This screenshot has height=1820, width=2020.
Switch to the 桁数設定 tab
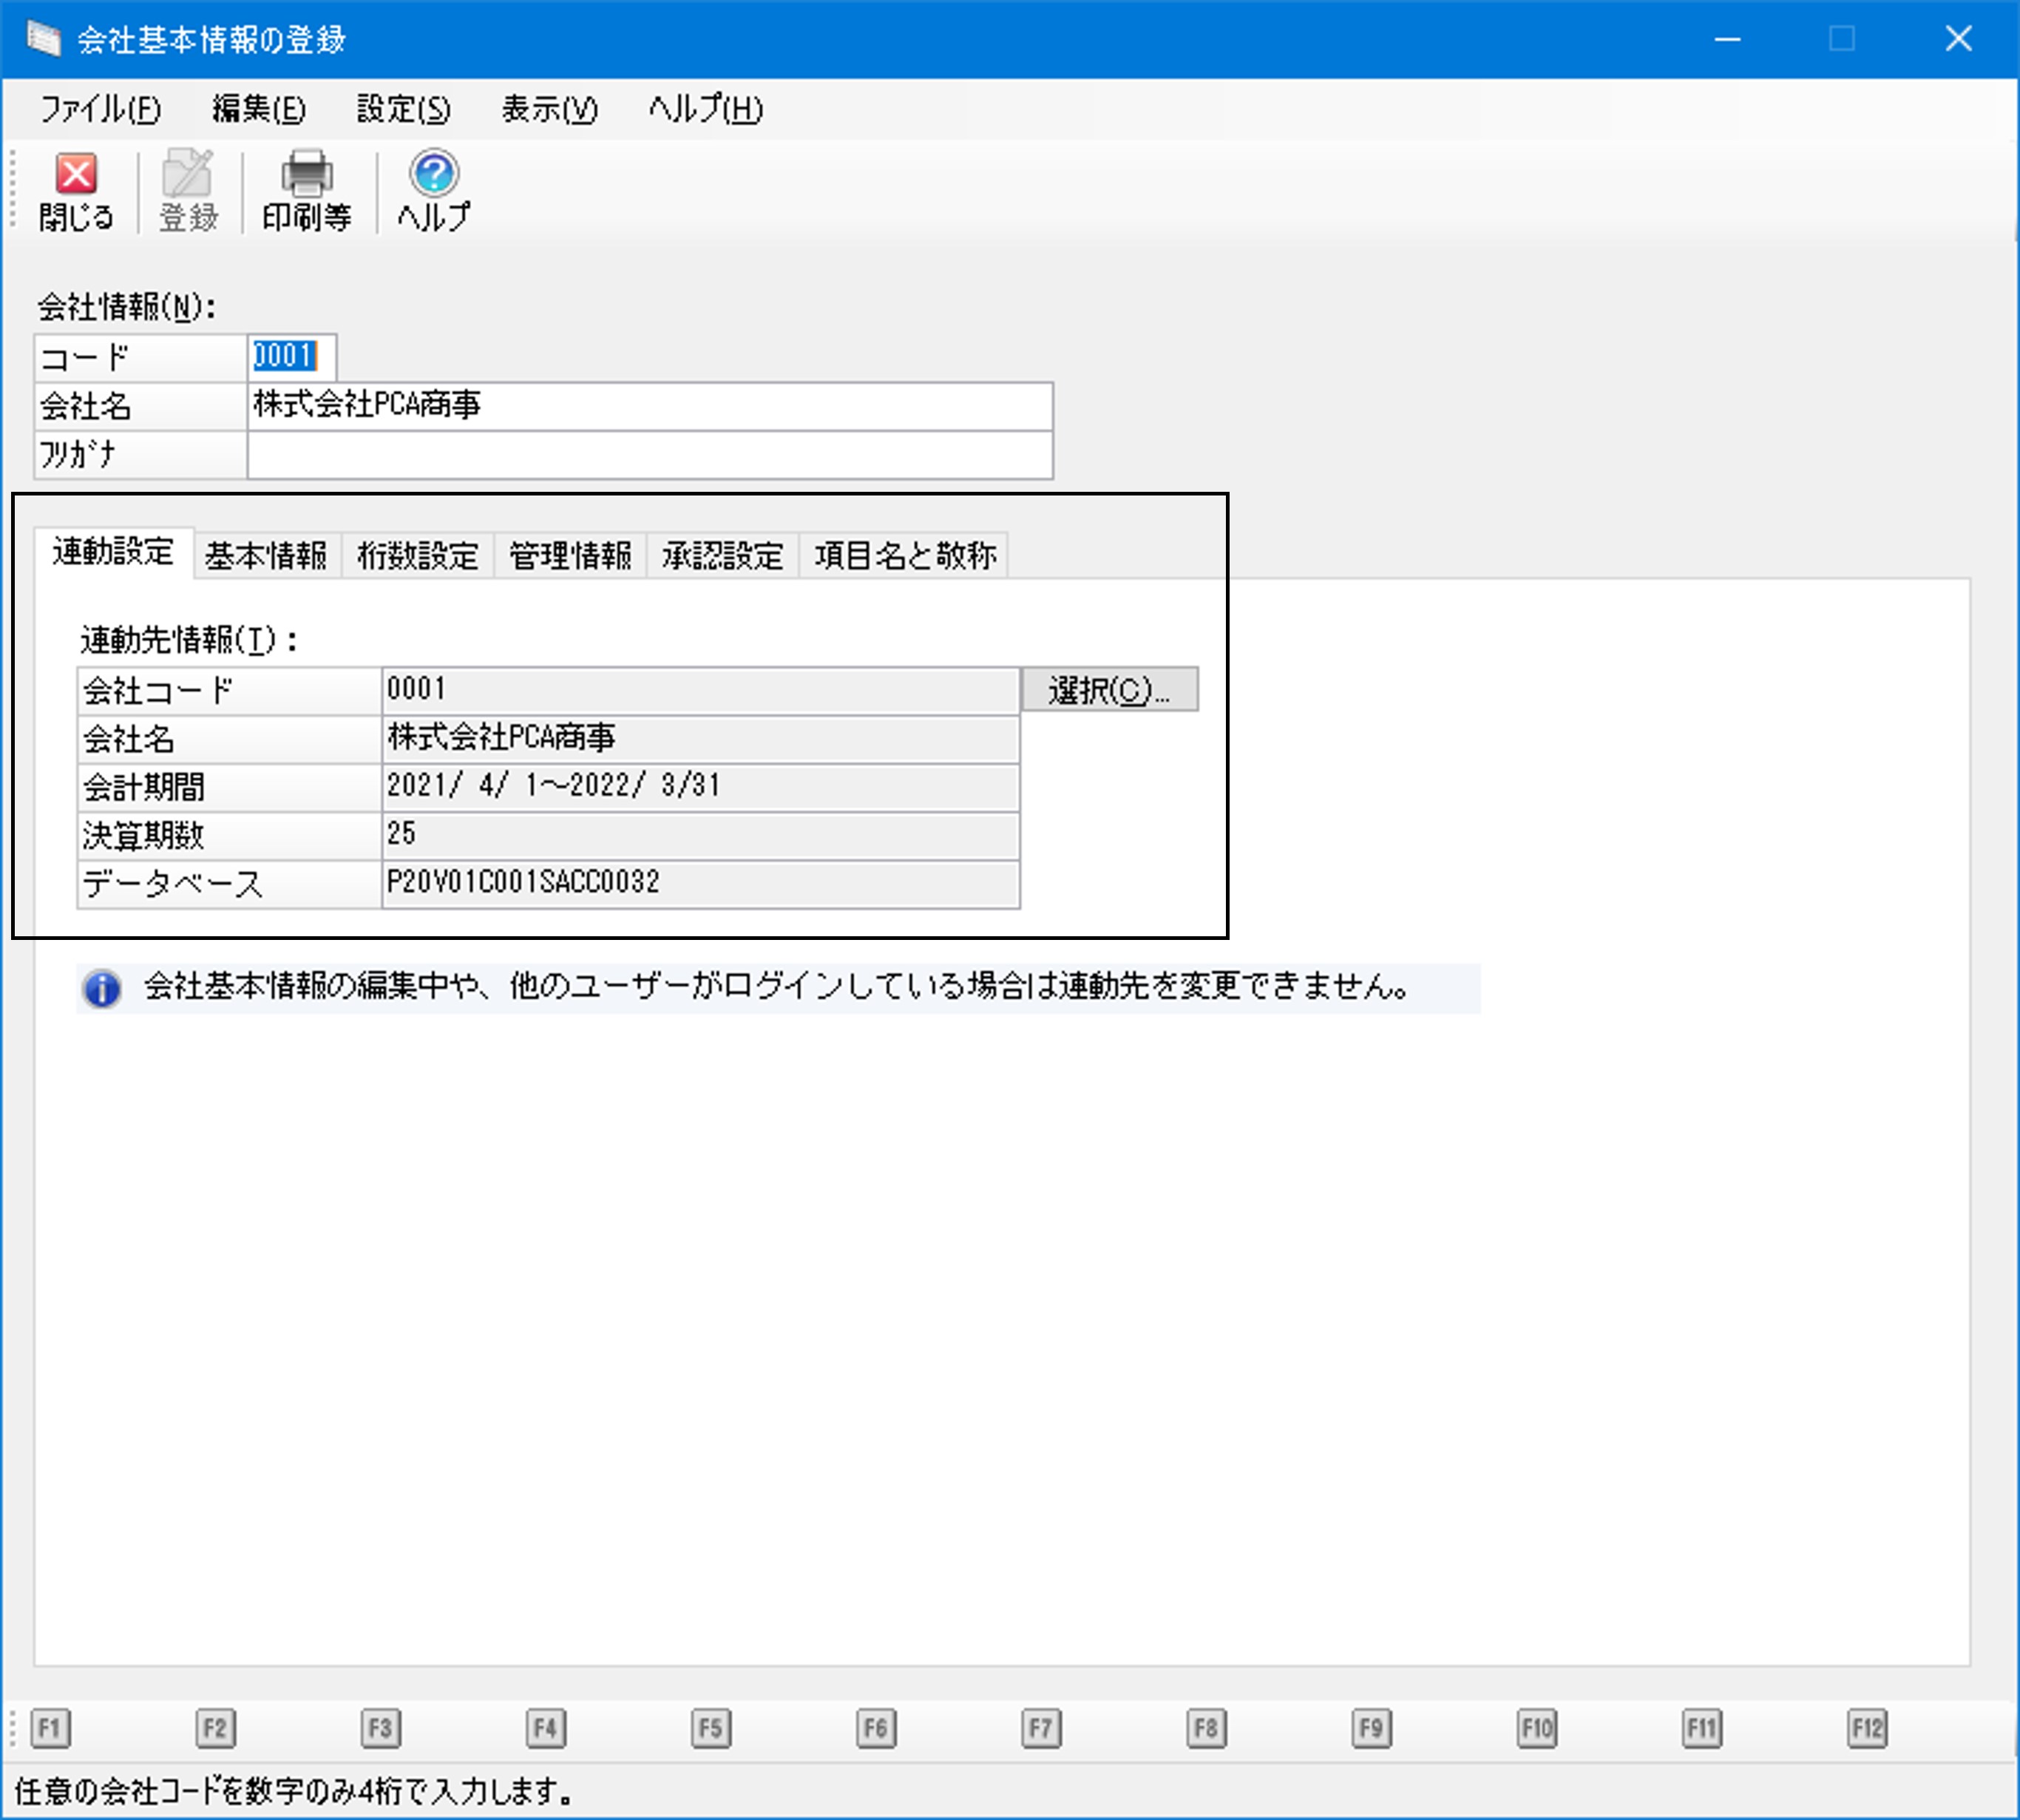(x=418, y=556)
